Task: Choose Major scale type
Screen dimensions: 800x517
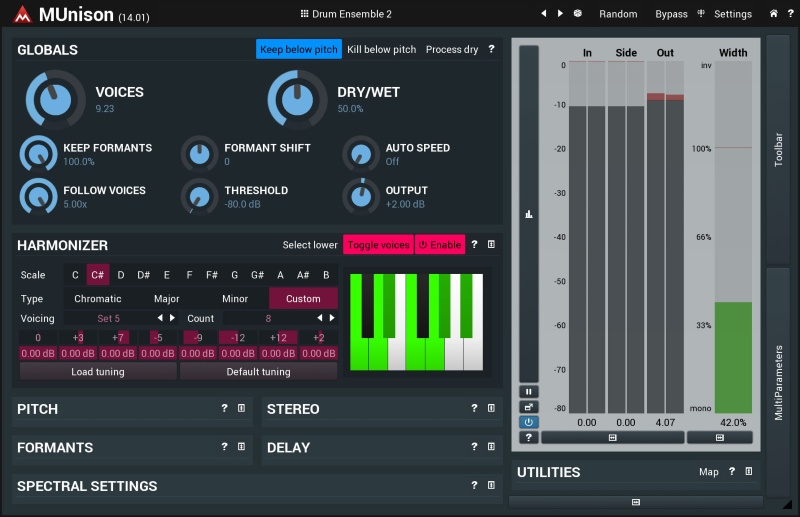Action: coord(166,299)
